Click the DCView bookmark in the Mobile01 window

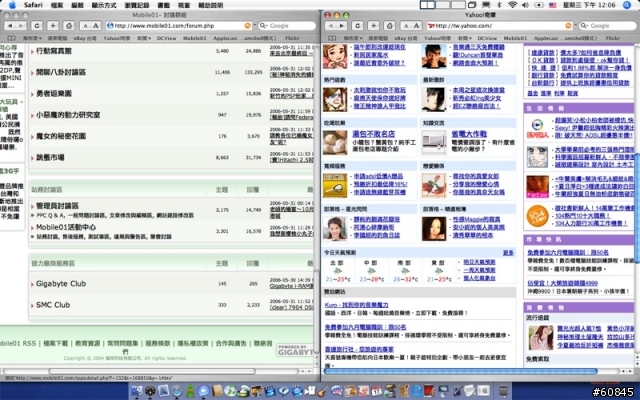(167, 38)
